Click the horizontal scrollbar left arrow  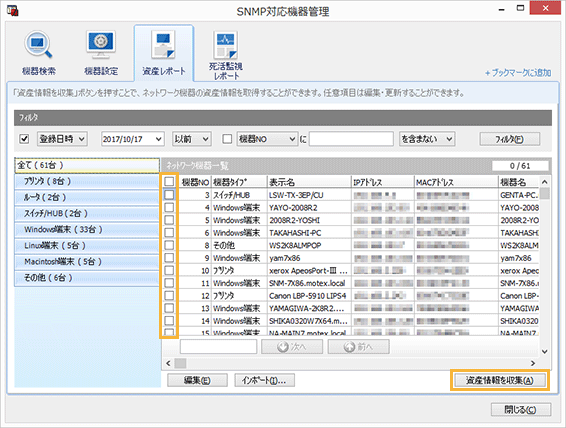[168, 363]
